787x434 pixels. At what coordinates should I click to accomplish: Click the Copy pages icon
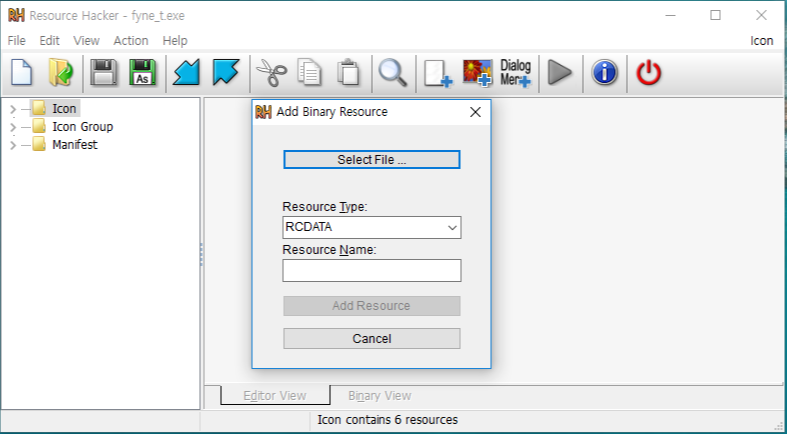(310, 73)
